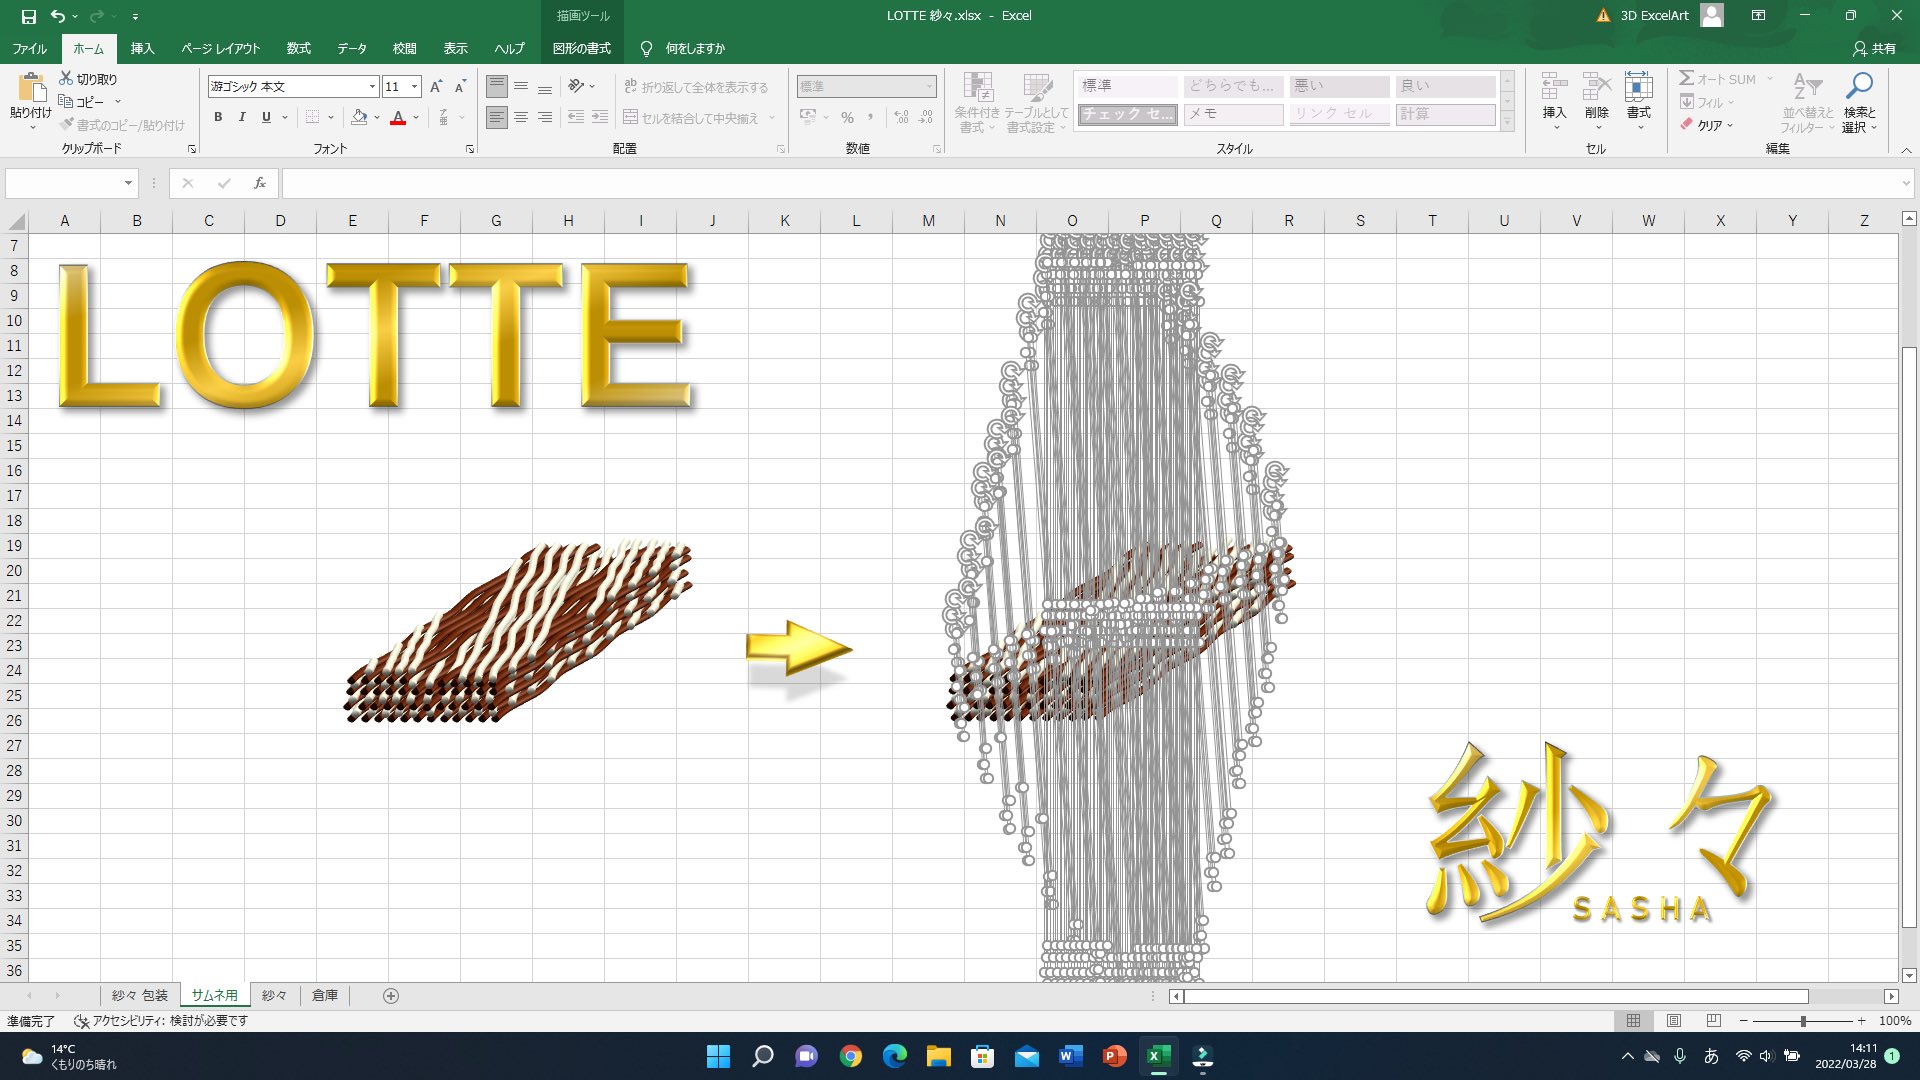Switch to sheet tab 紗々 包装

click(x=140, y=996)
